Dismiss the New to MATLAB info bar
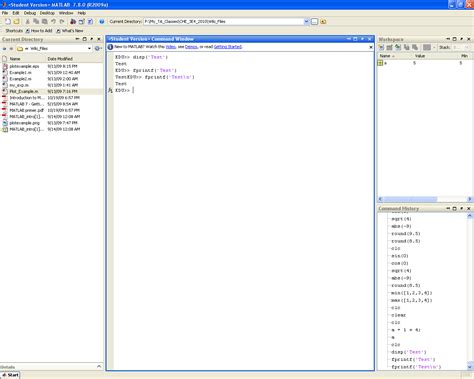 click(x=371, y=47)
